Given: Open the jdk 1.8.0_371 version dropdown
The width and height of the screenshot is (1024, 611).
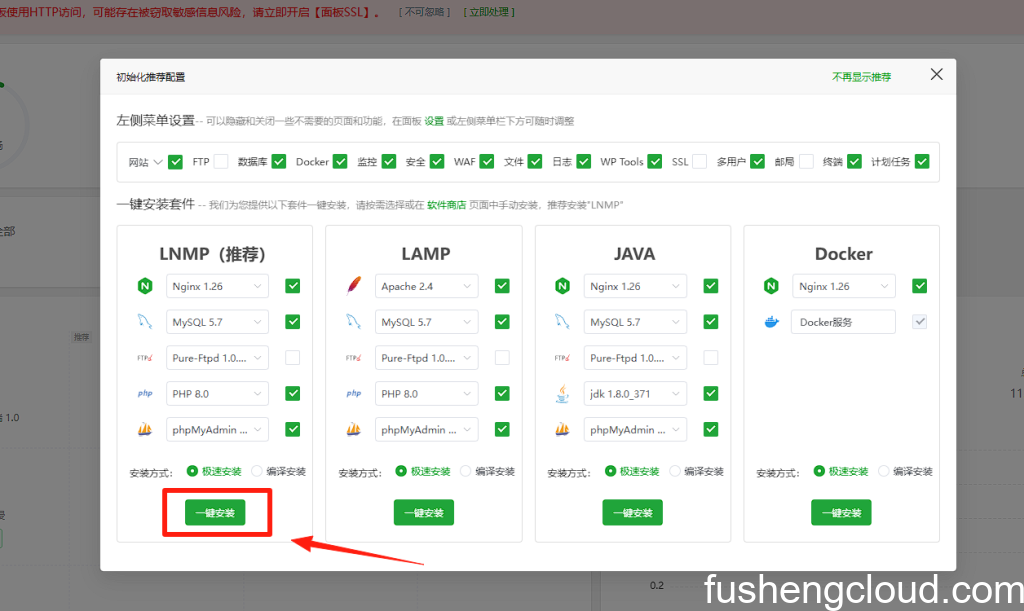Looking at the screenshot, I should (x=635, y=394).
